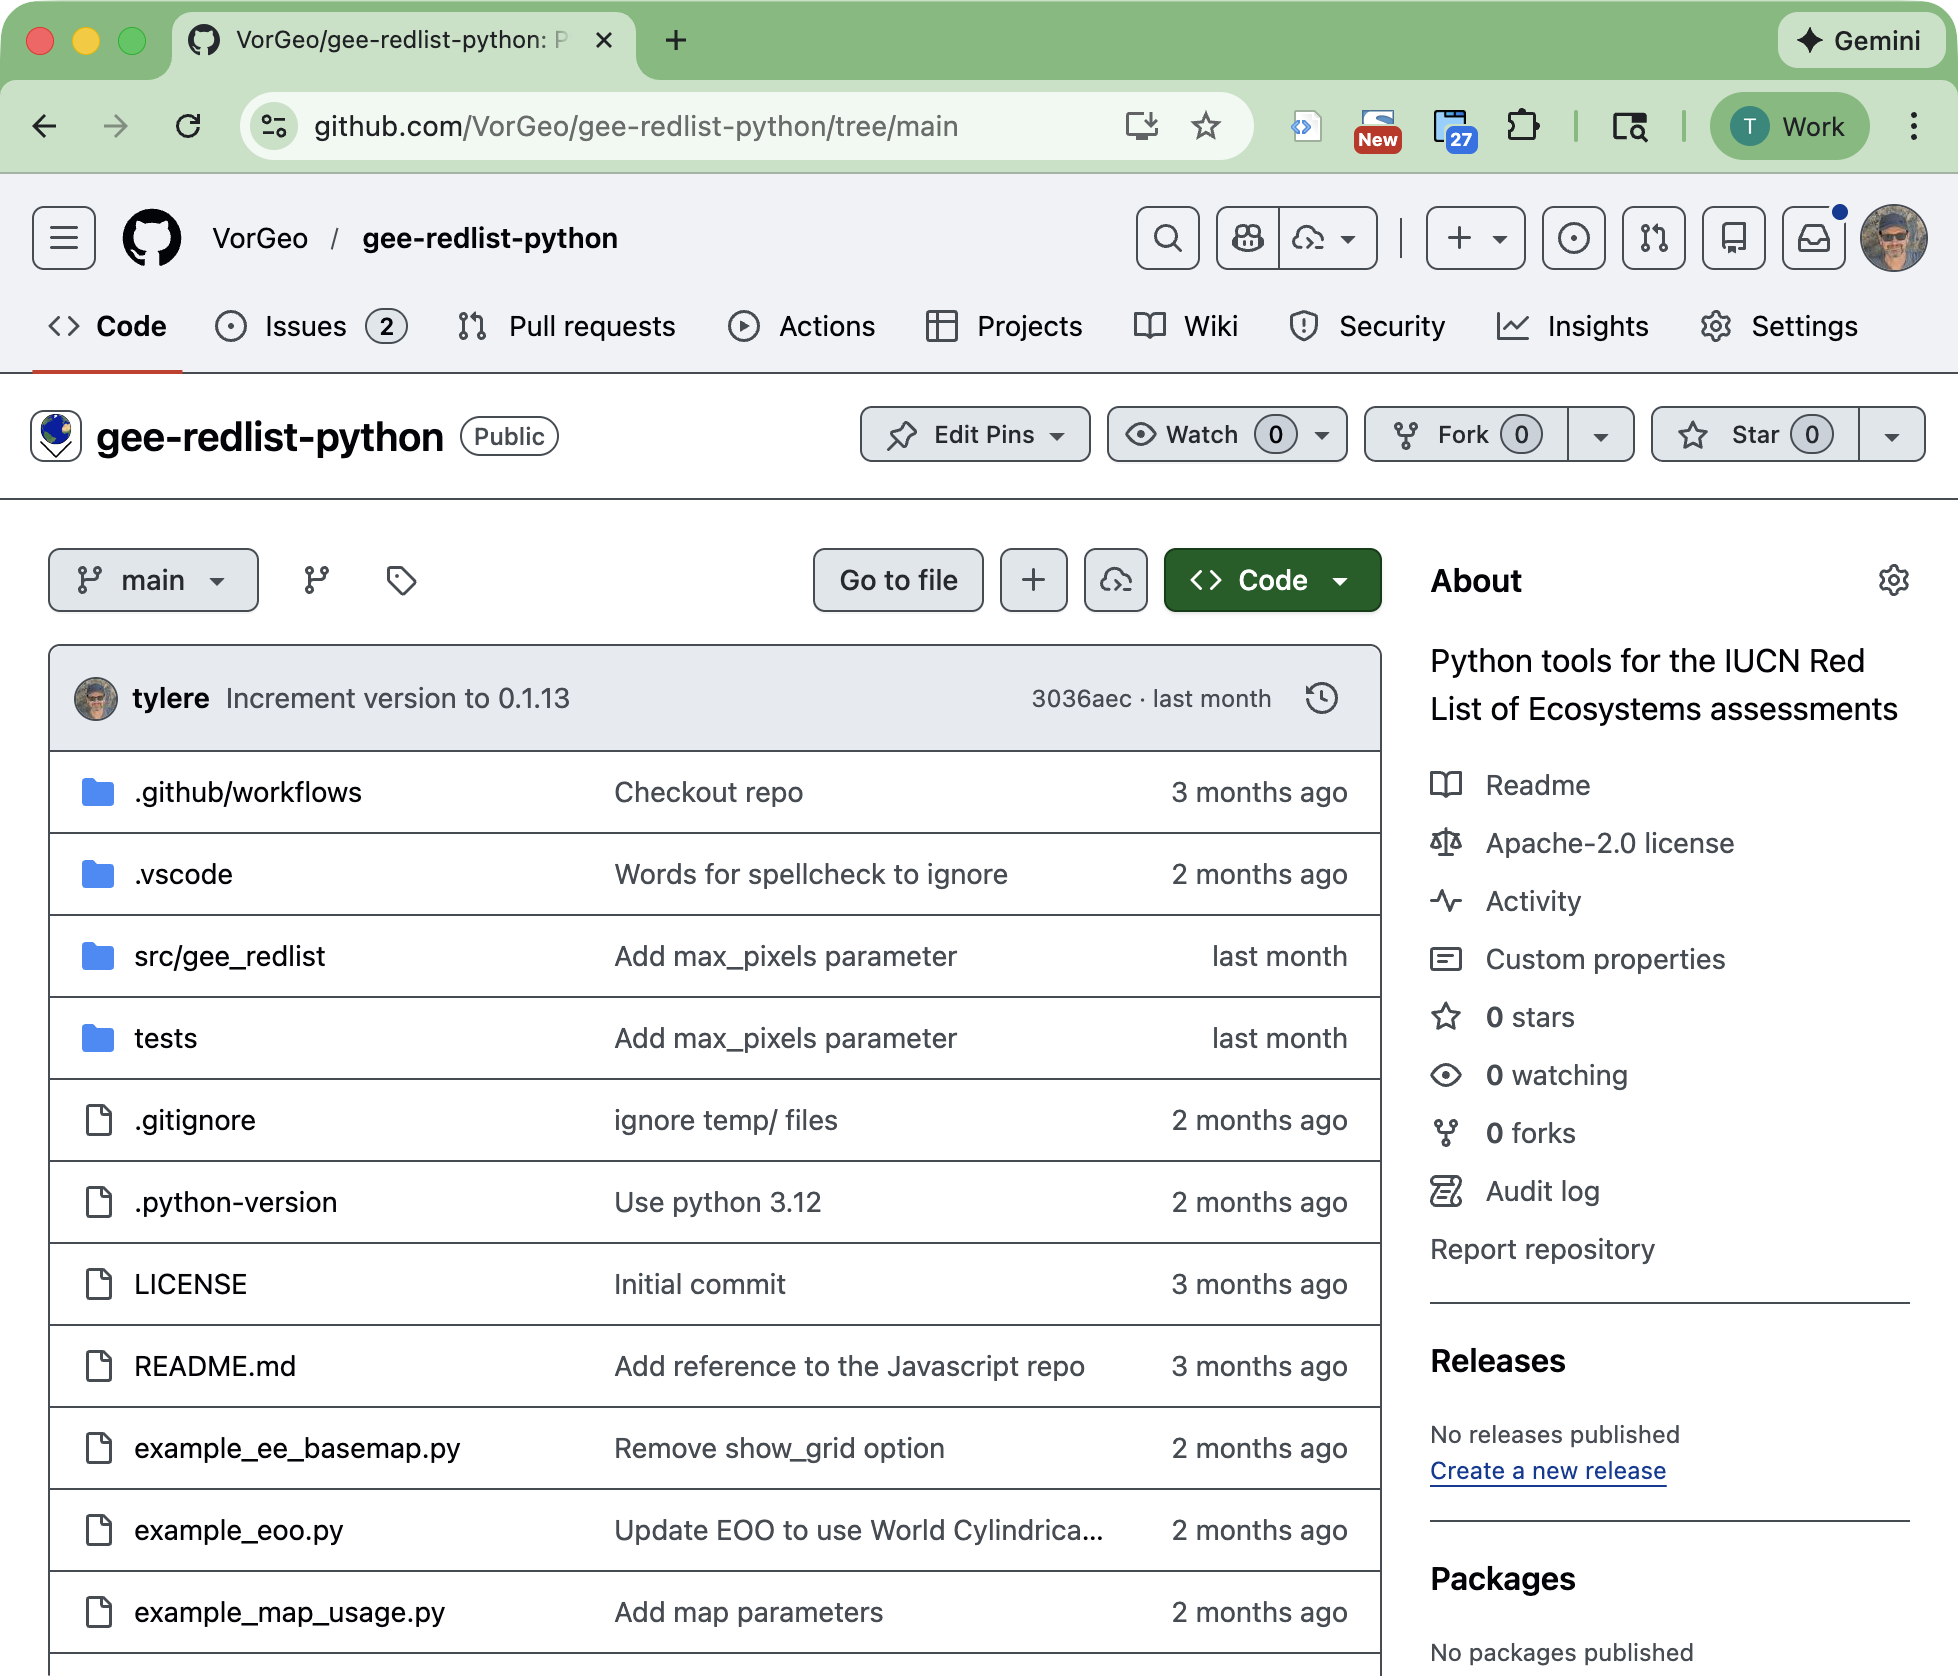Expand the Edit Pins dropdown

975,434
